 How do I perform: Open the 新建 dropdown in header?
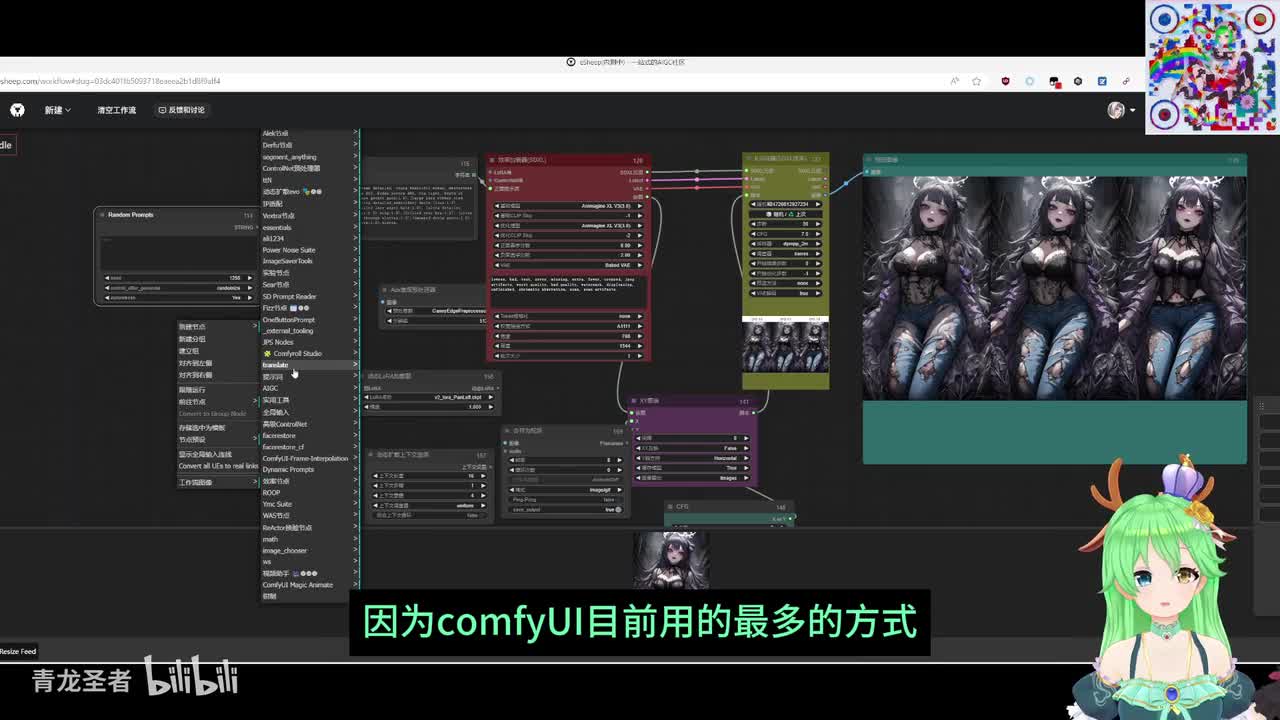click(x=57, y=110)
